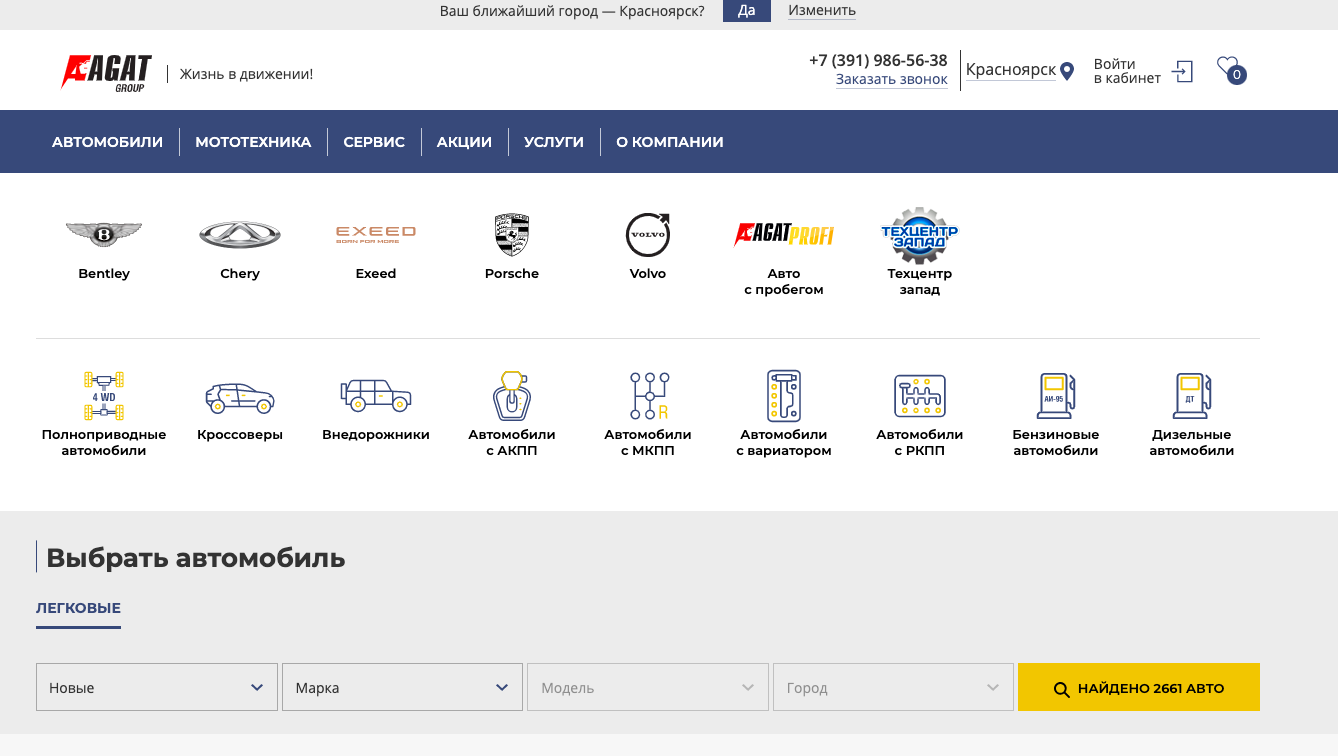Open the О компании menu

pos(670,142)
